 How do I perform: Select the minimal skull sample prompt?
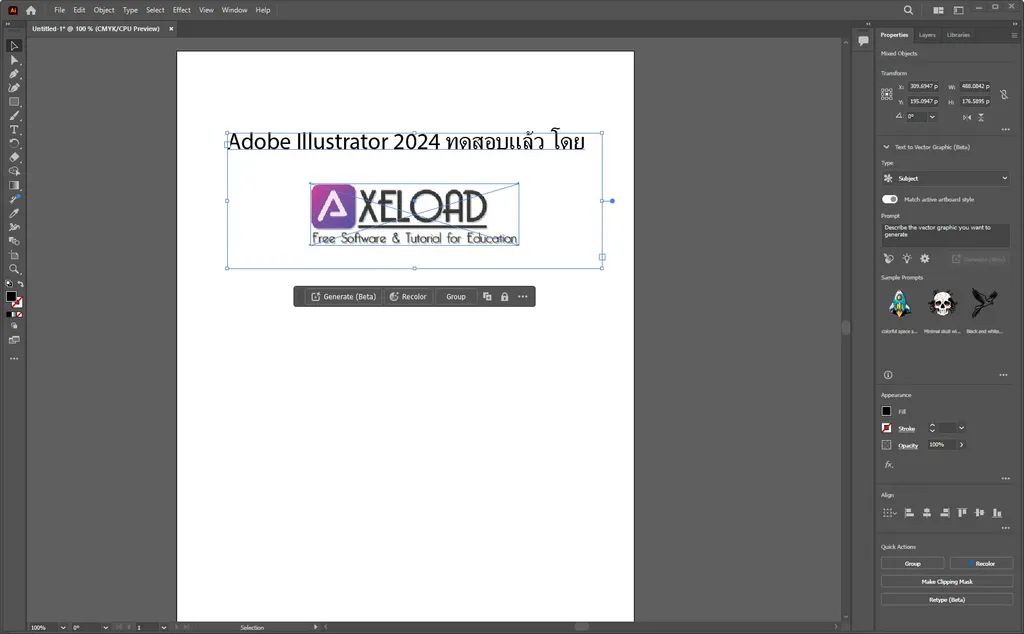coord(942,304)
